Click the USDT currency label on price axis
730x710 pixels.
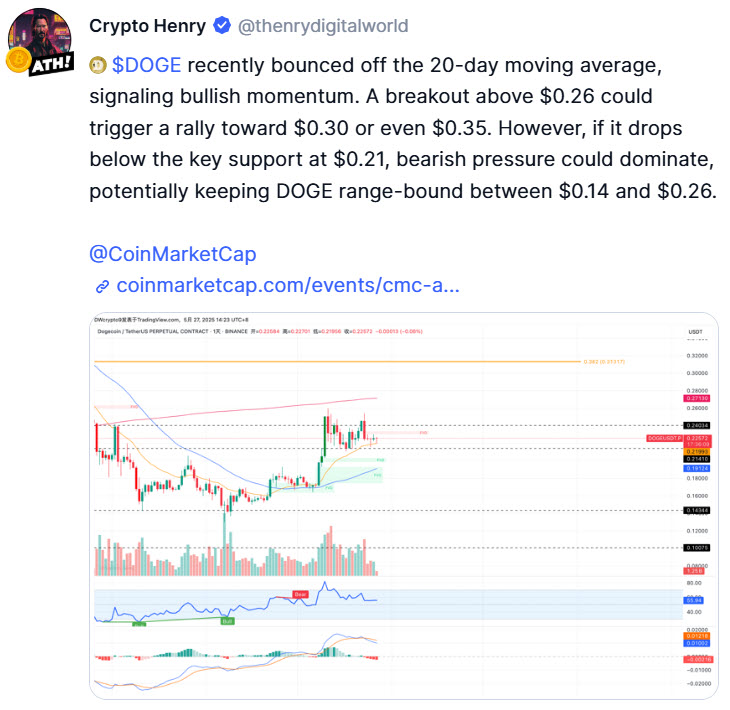click(696, 332)
